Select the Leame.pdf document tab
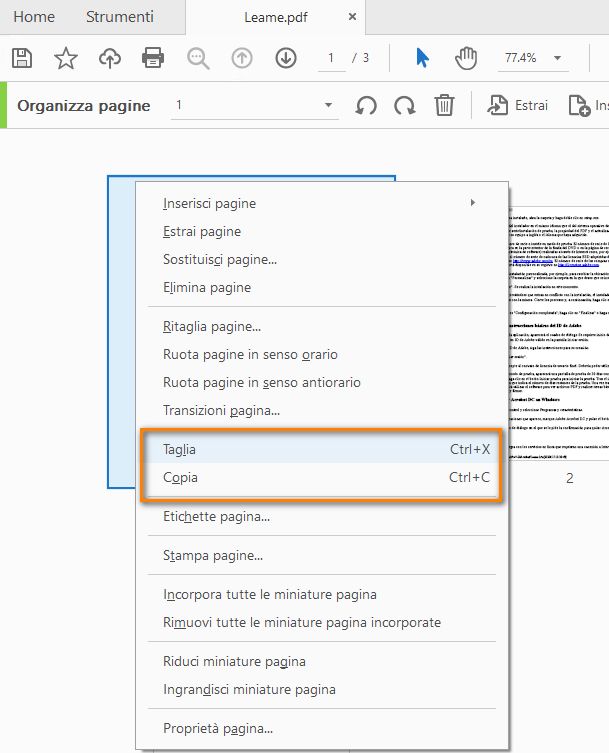Image resolution: width=609 pixels, height=753 pixels. (276, 17)
